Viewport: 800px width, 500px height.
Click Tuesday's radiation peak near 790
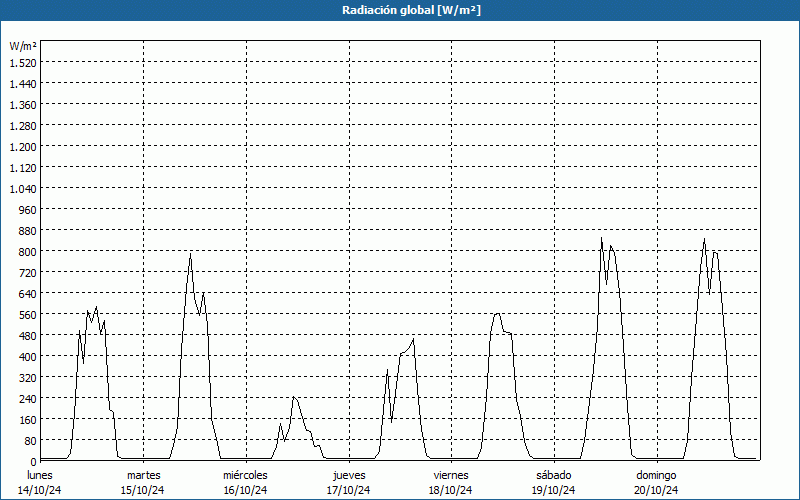pyautogui.click(x=191, y=254)
